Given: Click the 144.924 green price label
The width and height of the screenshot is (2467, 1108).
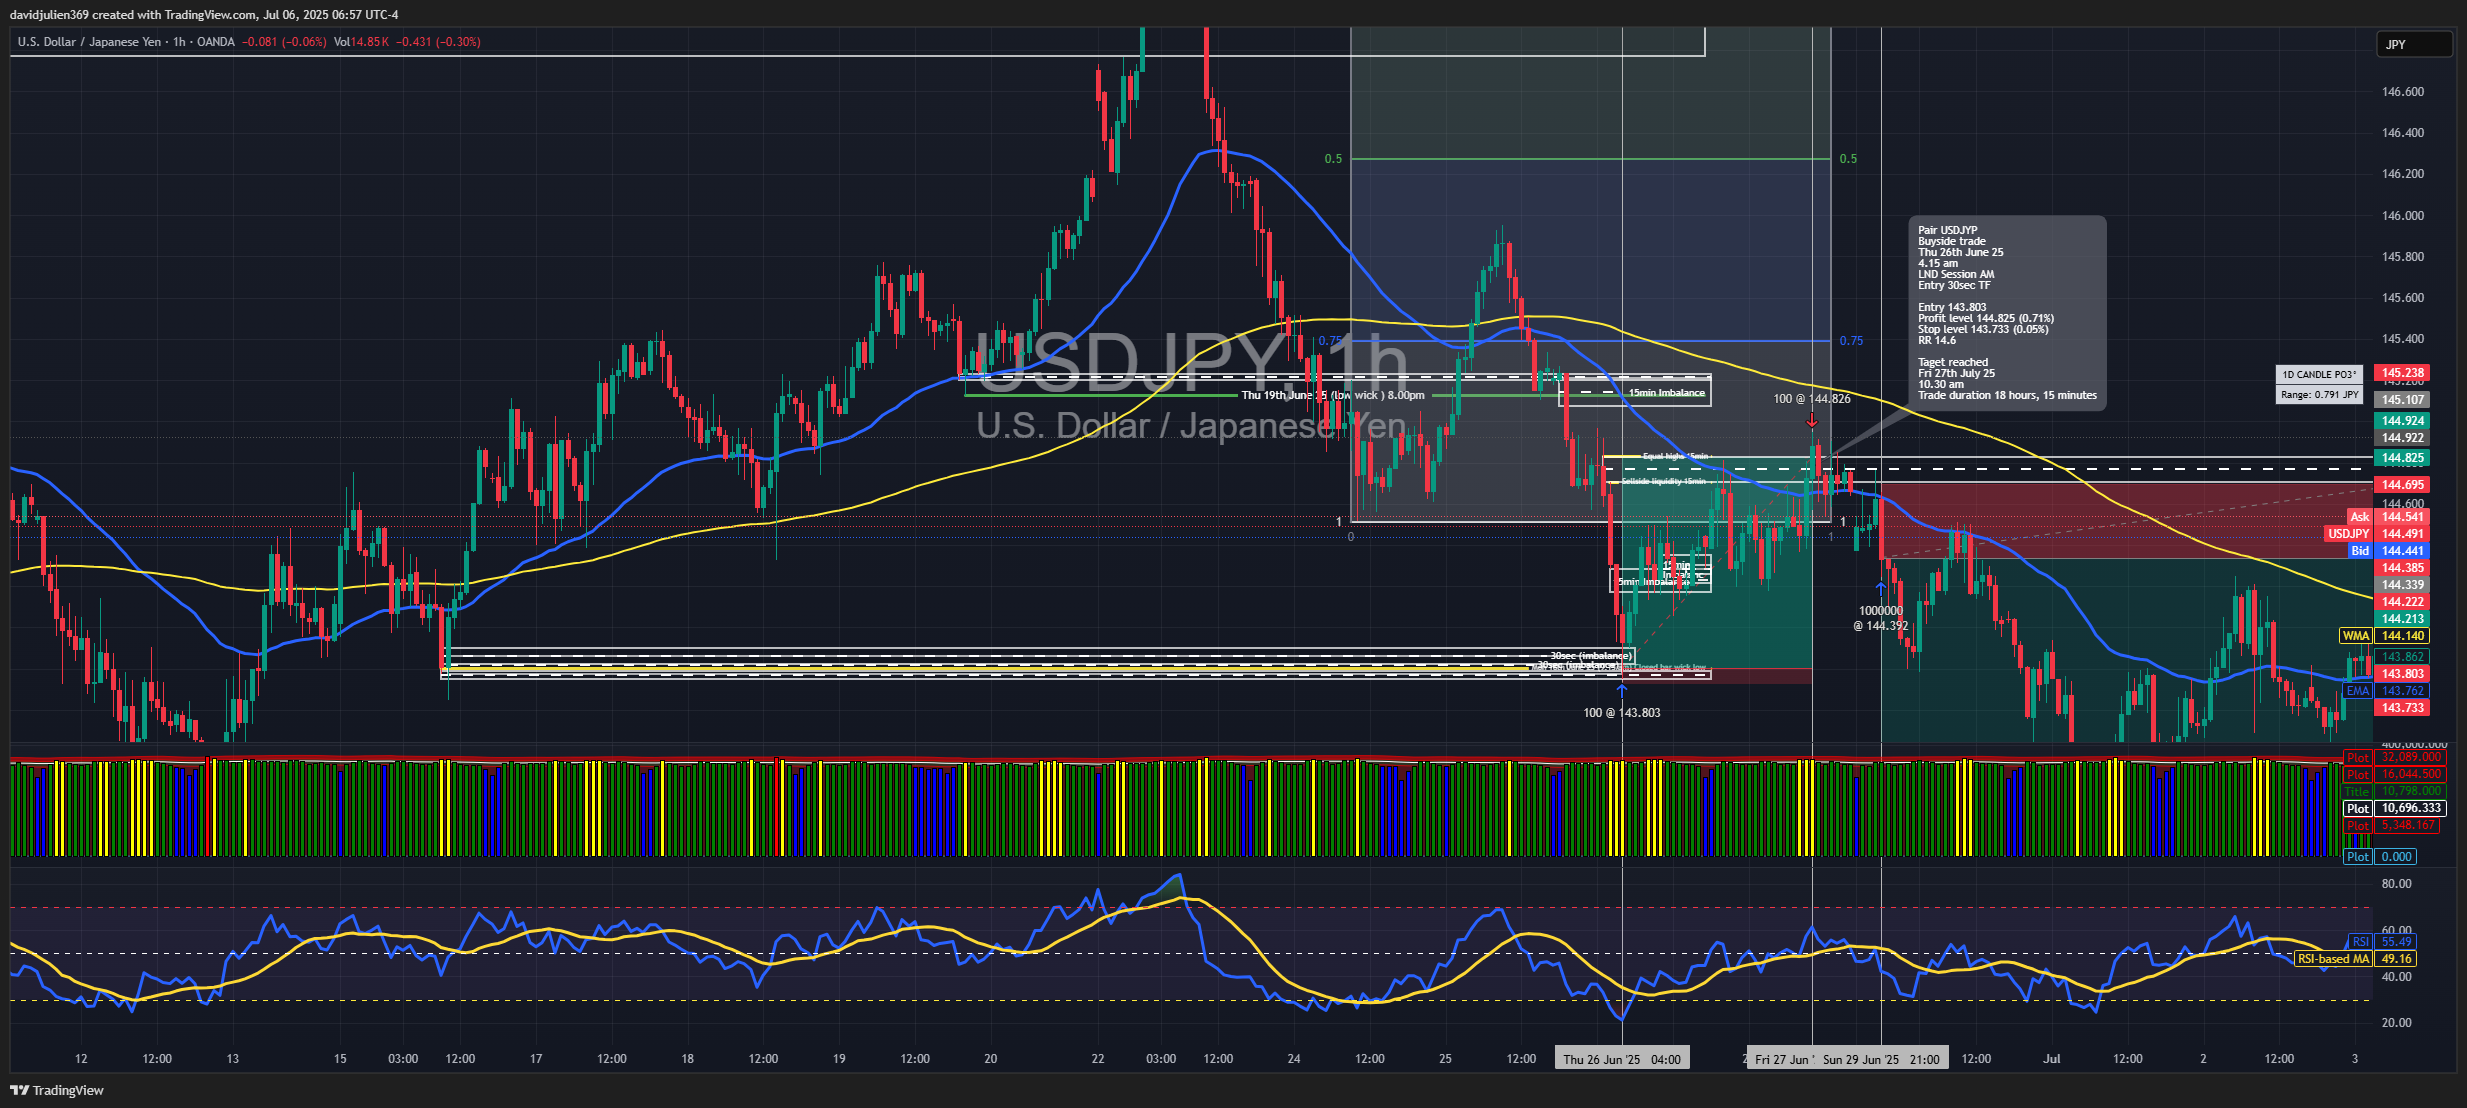Looking at the screenshot, I should coord(2402,421).
